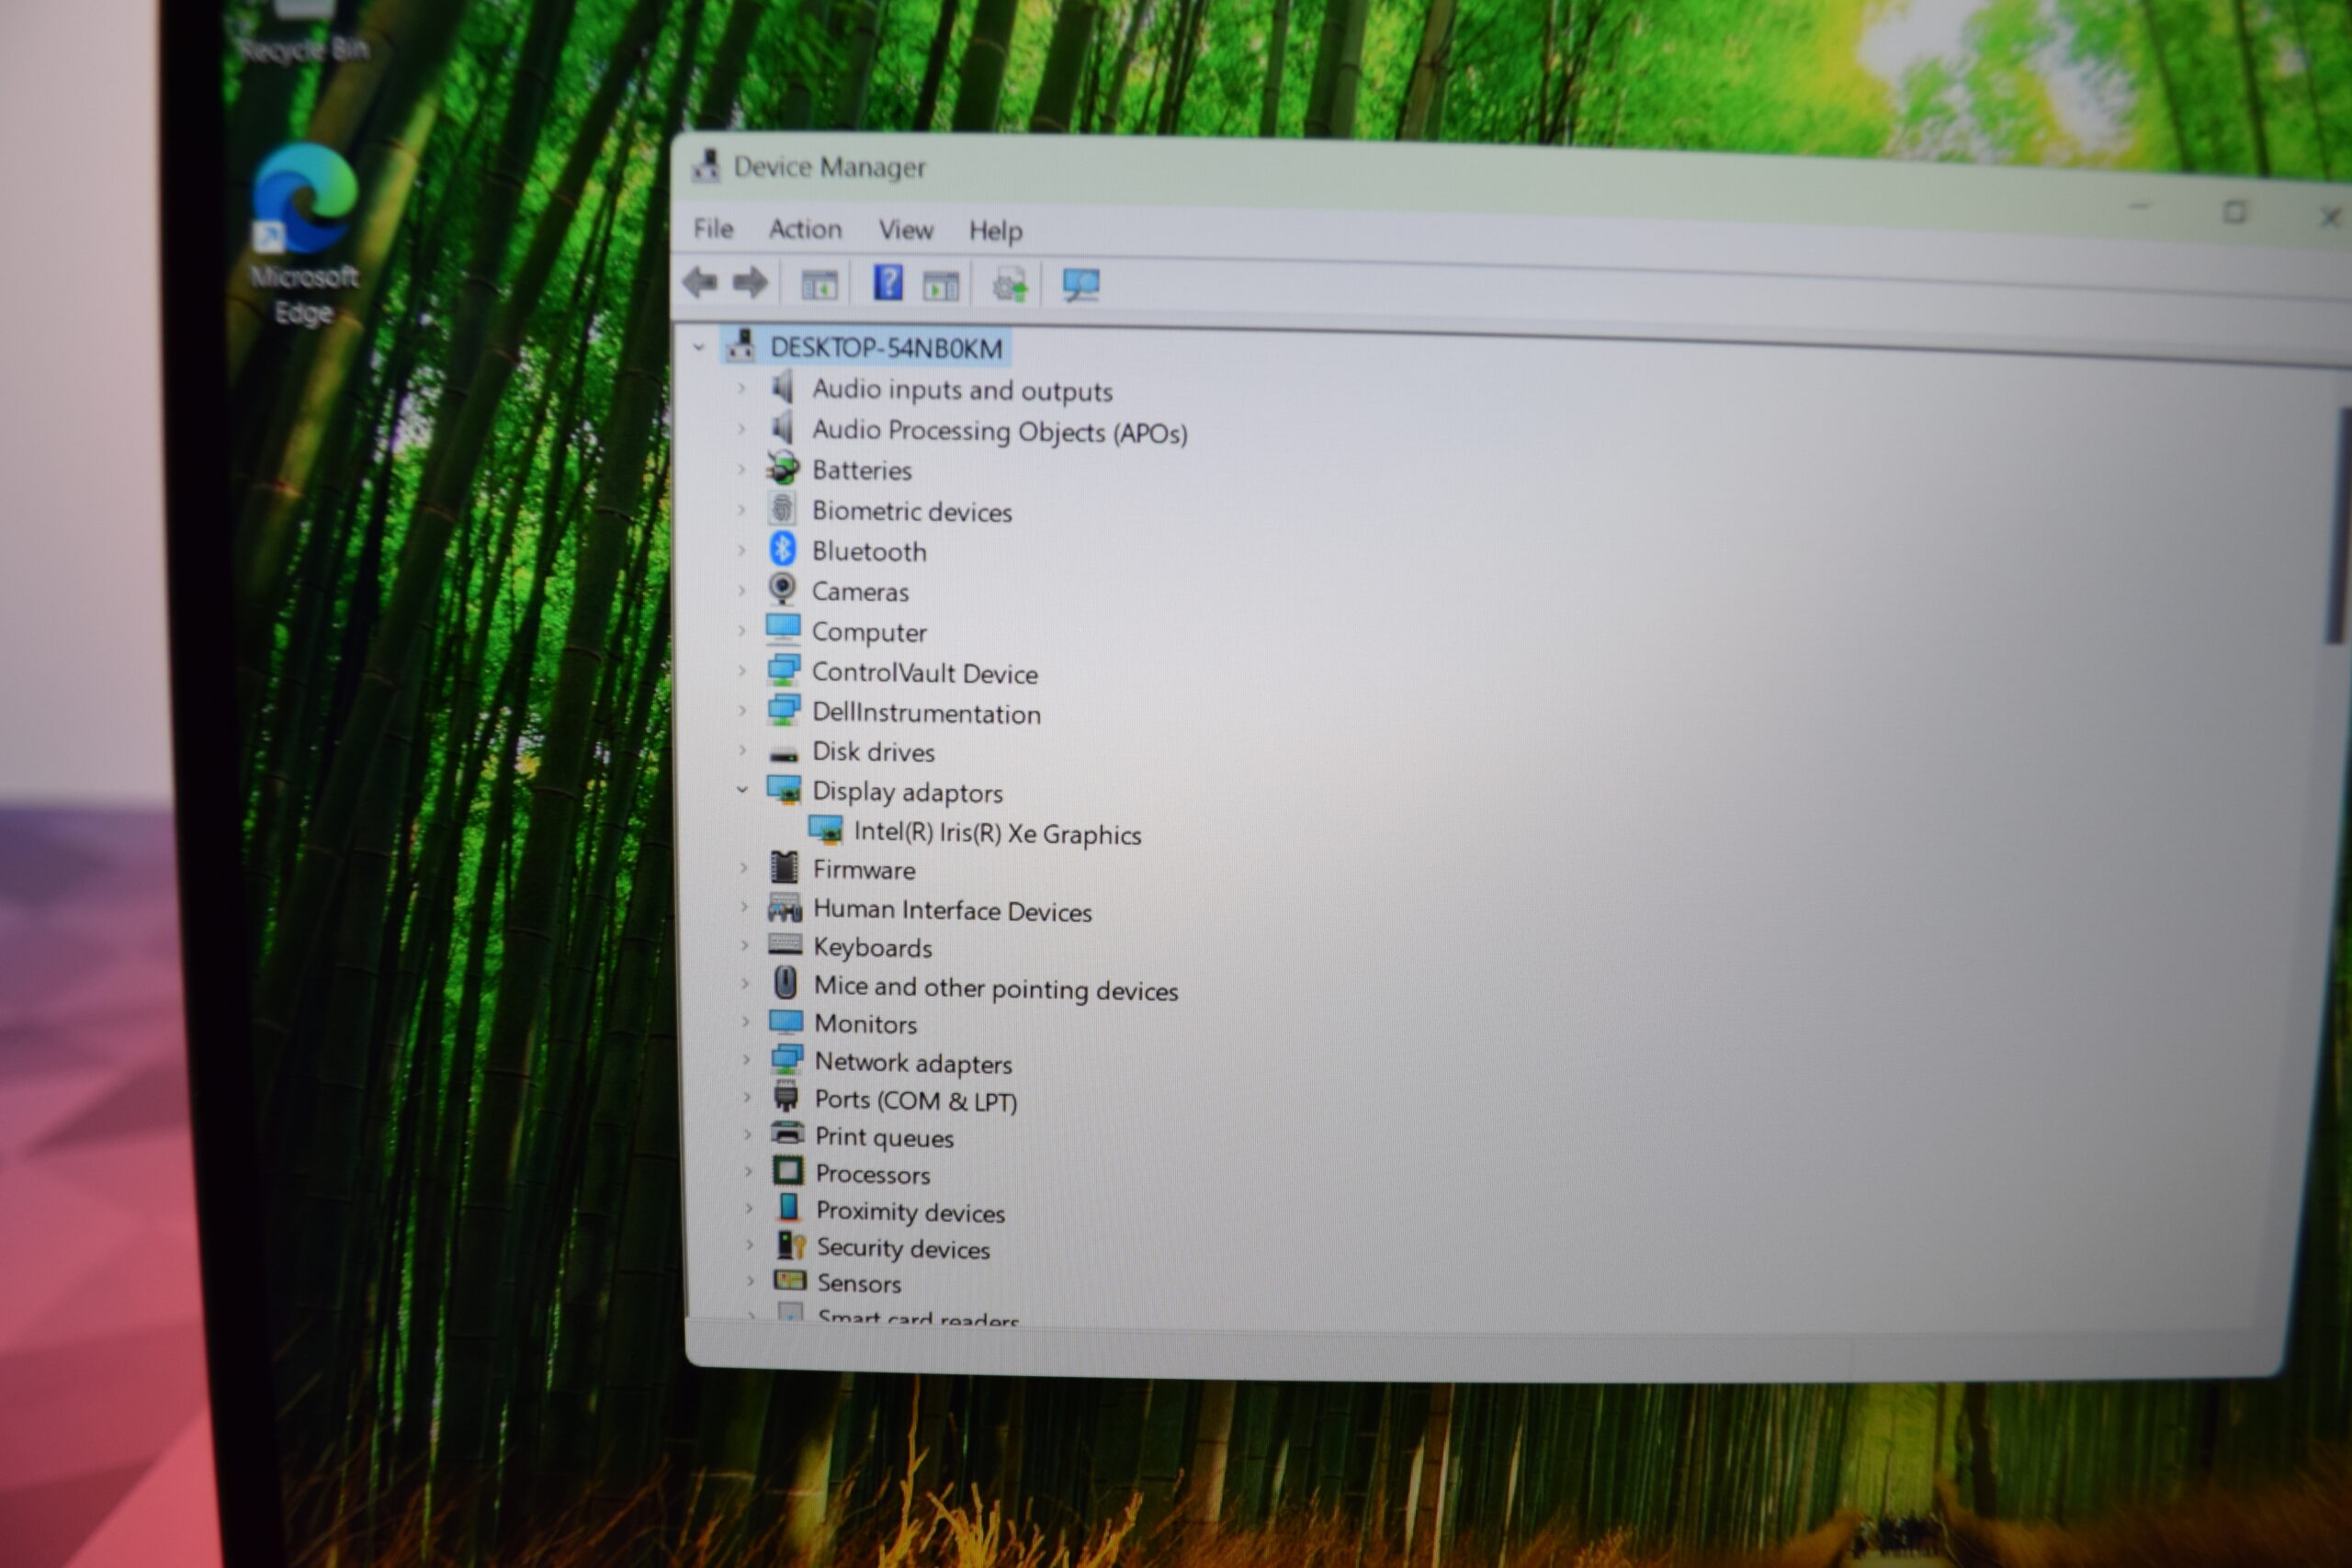Viewport: 2352px width, 1568px height.
Task: Select the Cameras label
Action: 860,591
